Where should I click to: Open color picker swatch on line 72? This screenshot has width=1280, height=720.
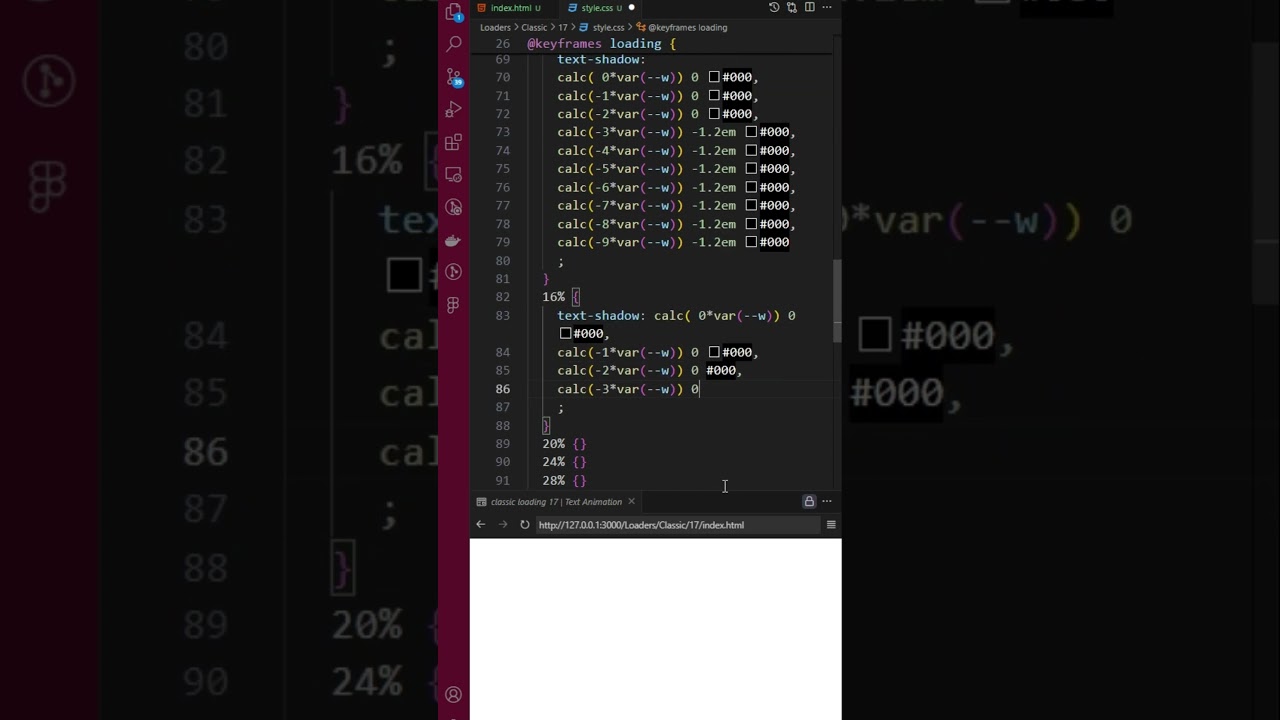pos(714,114)
